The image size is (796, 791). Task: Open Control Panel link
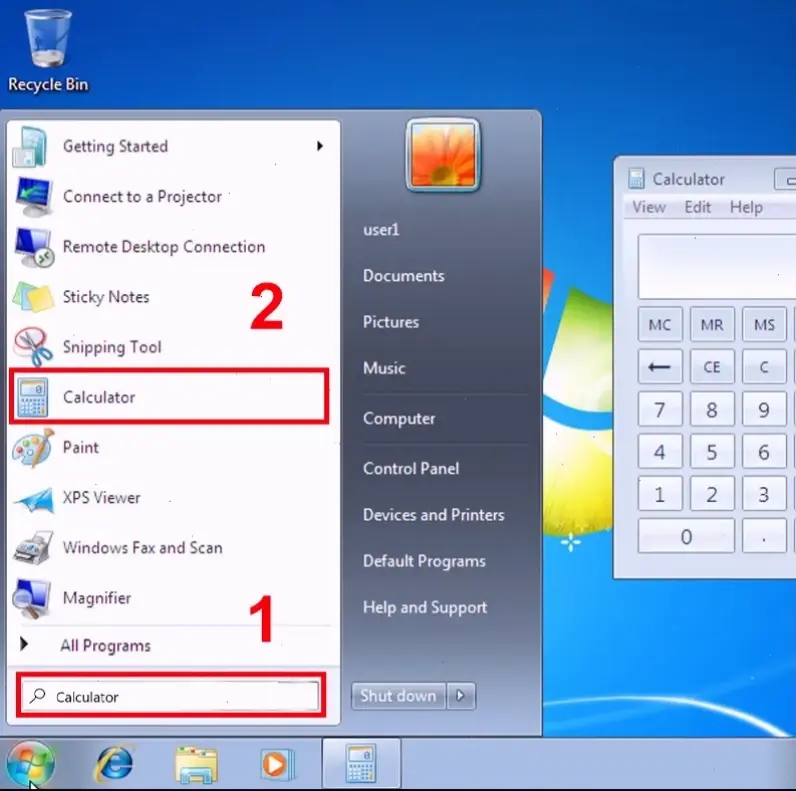tap(411, 468)
